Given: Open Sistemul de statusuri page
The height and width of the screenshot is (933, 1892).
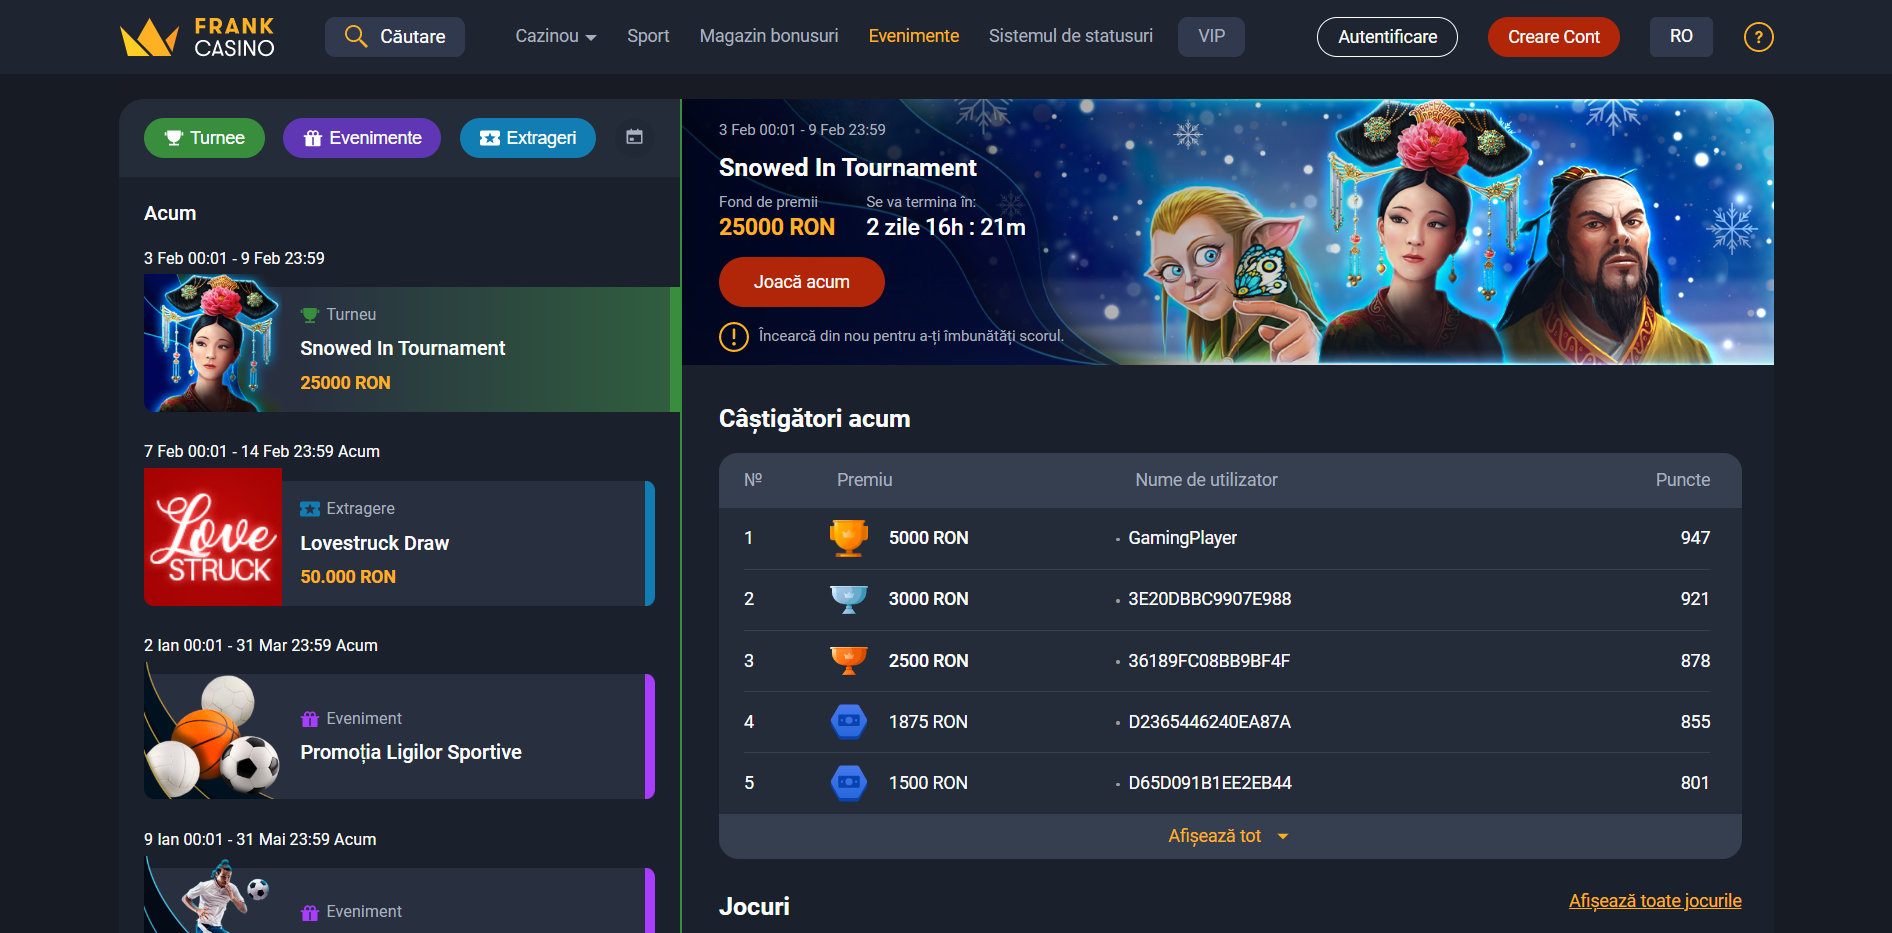Looking at the screenshot, I should tap(1071, 37).
